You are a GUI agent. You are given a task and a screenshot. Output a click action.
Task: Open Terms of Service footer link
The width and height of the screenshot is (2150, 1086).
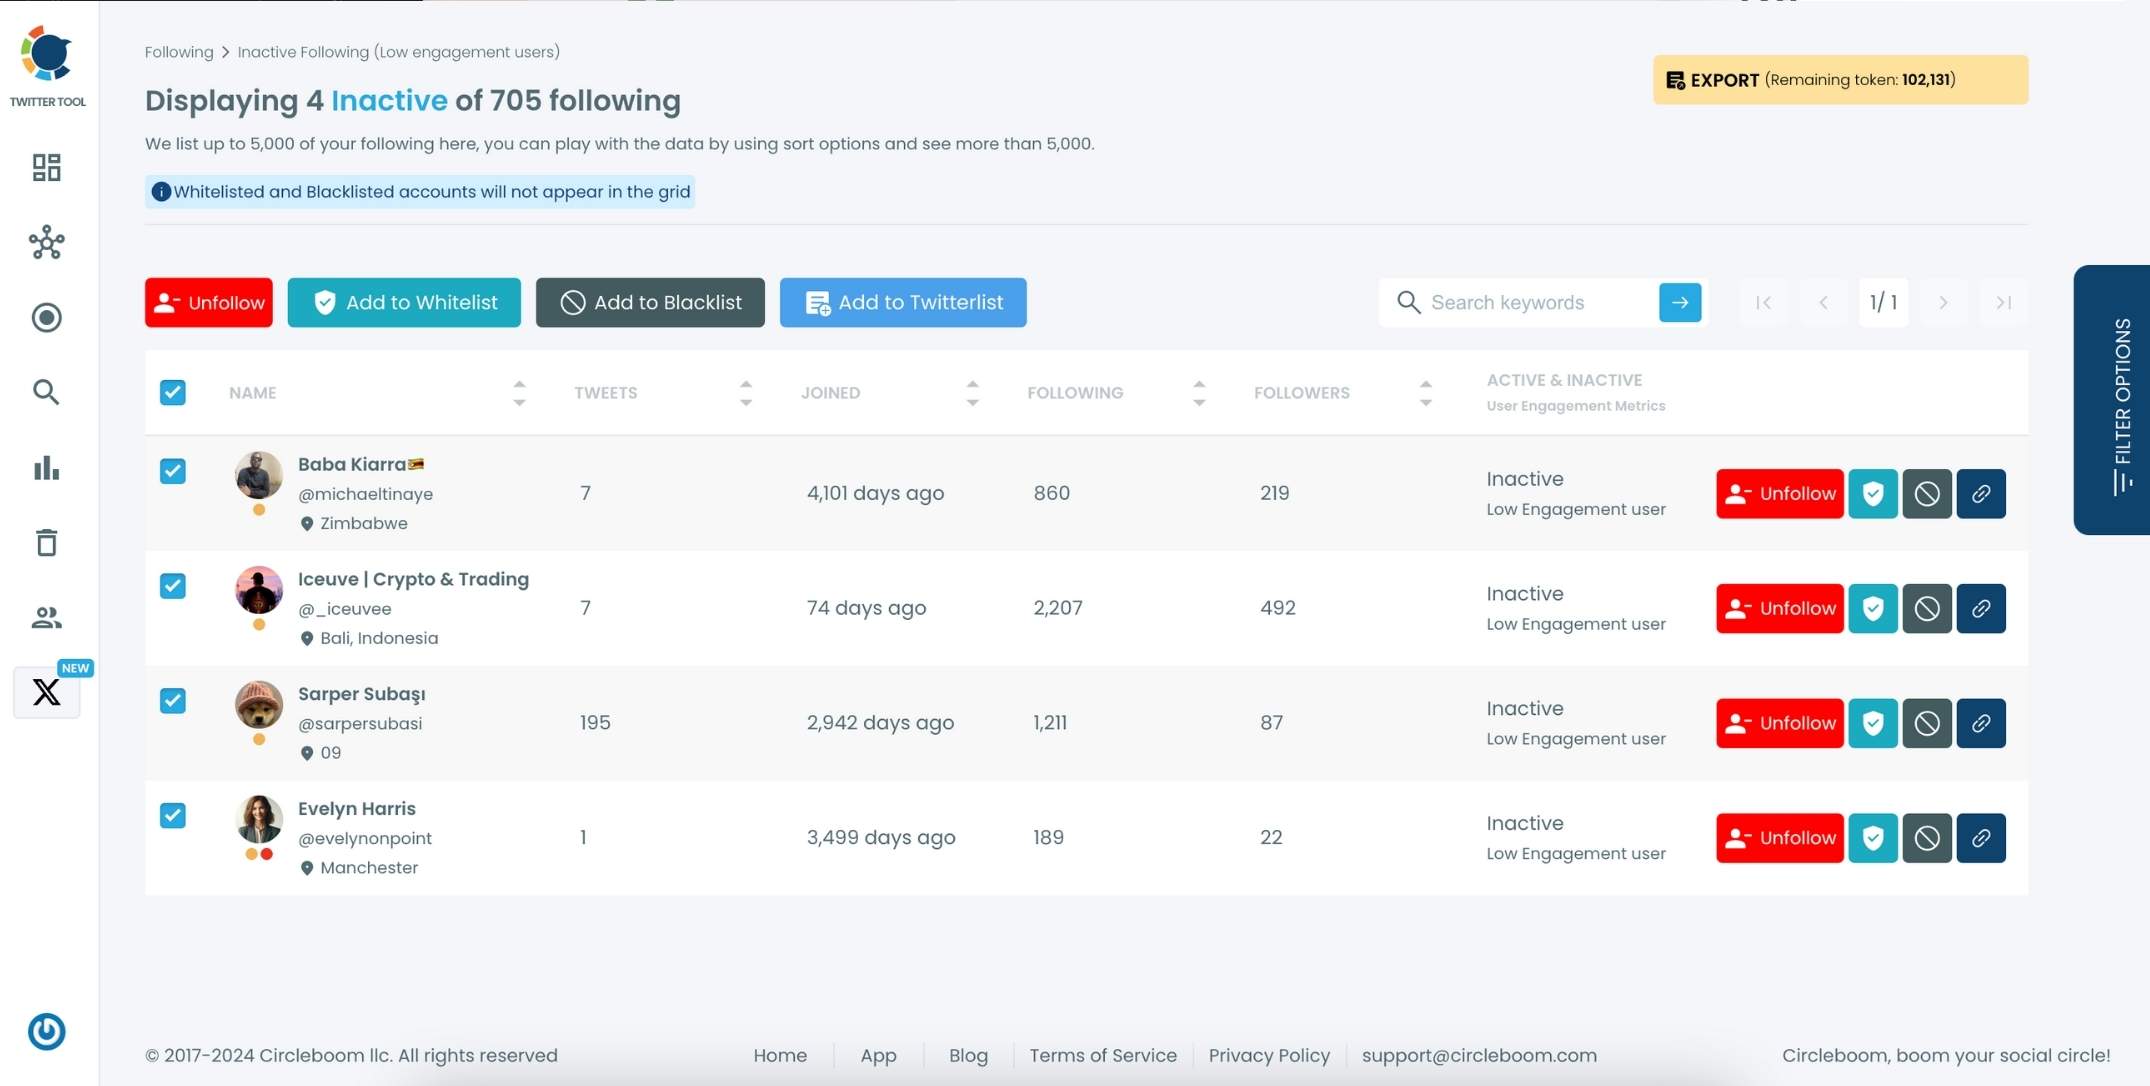pos(1102,1056)
